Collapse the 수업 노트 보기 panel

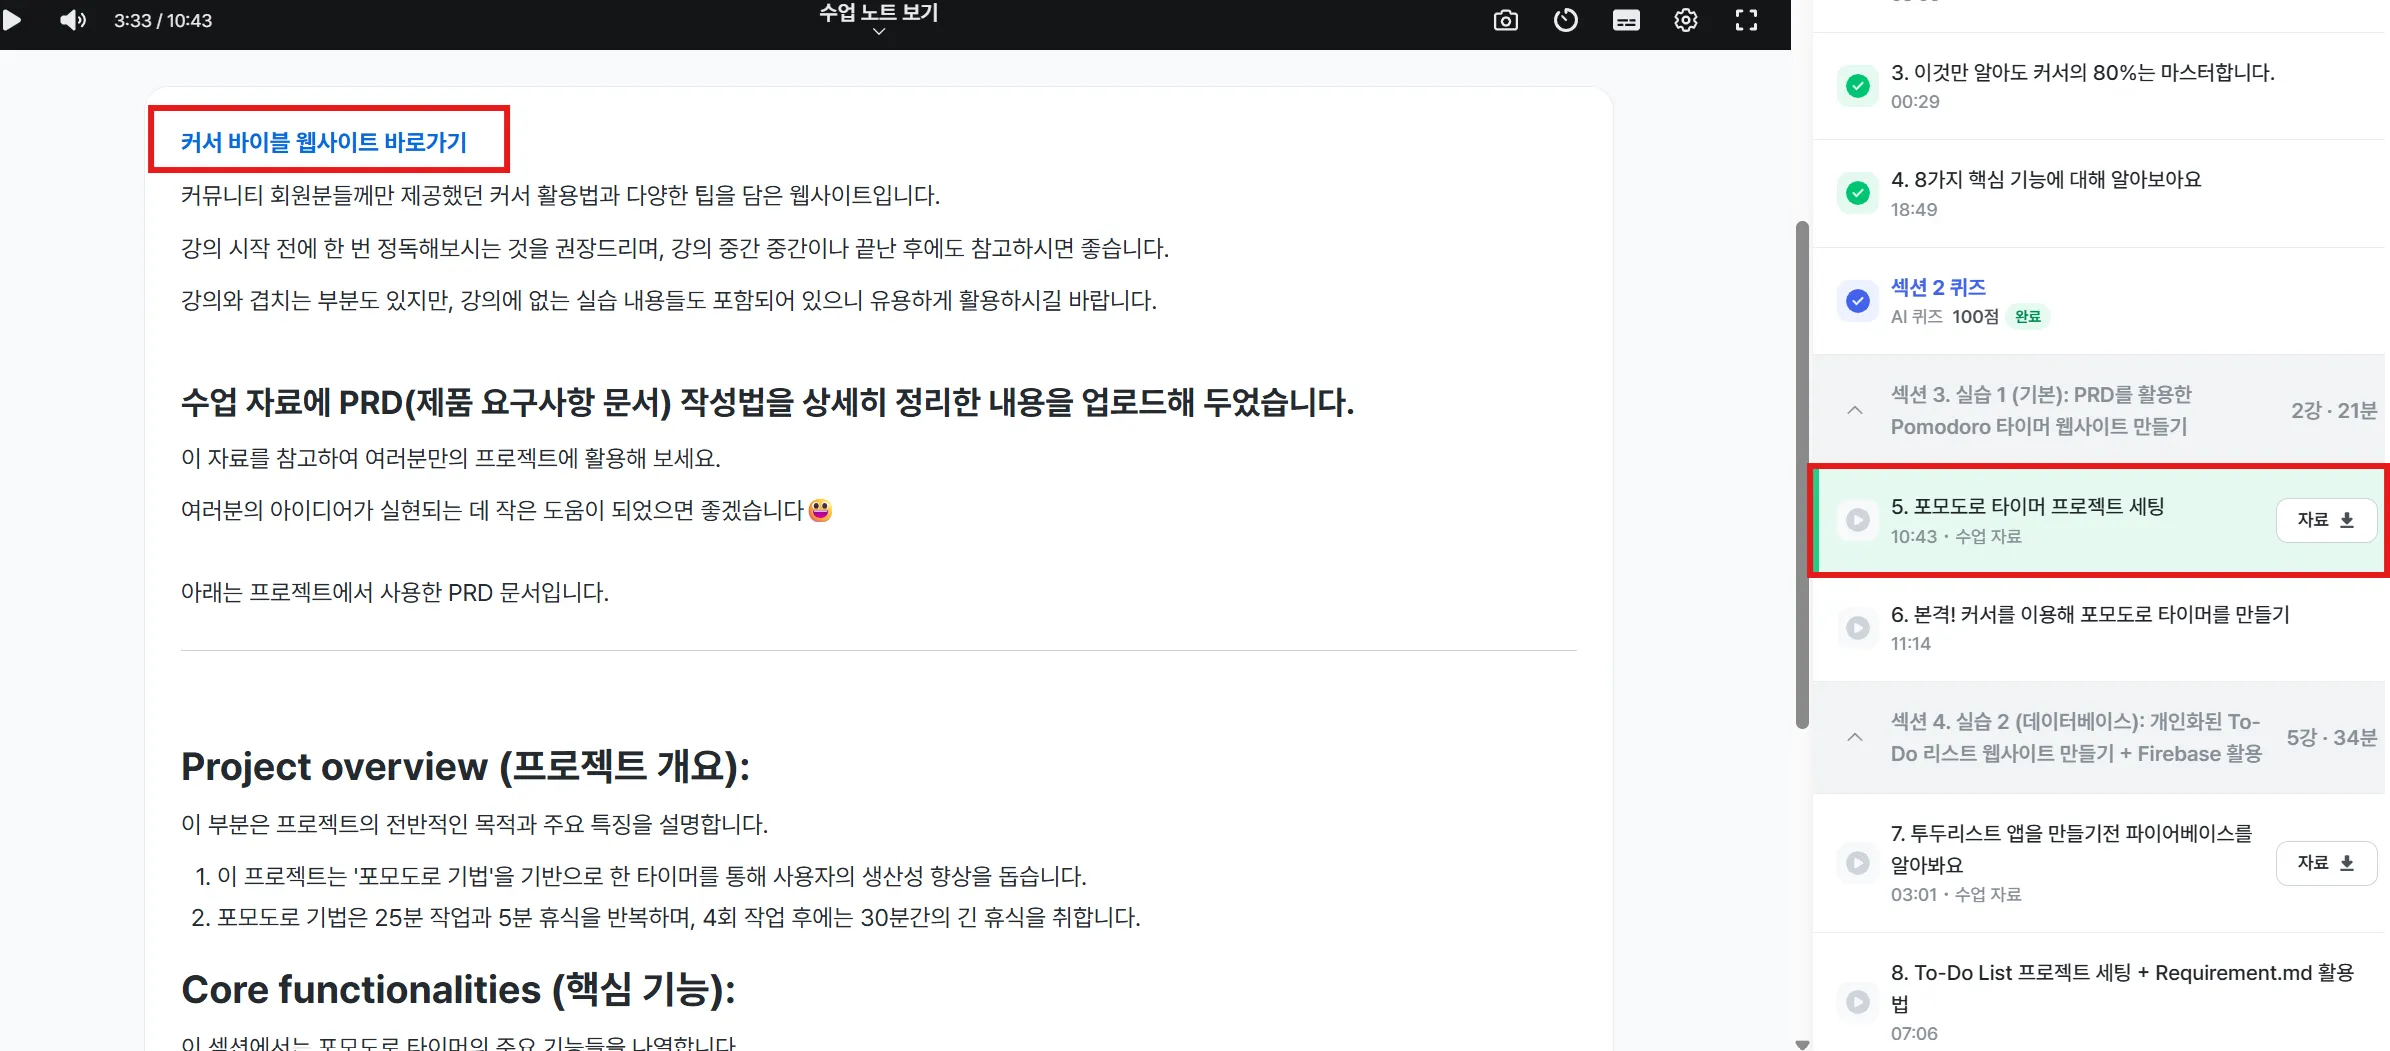[x=879, y=20]
